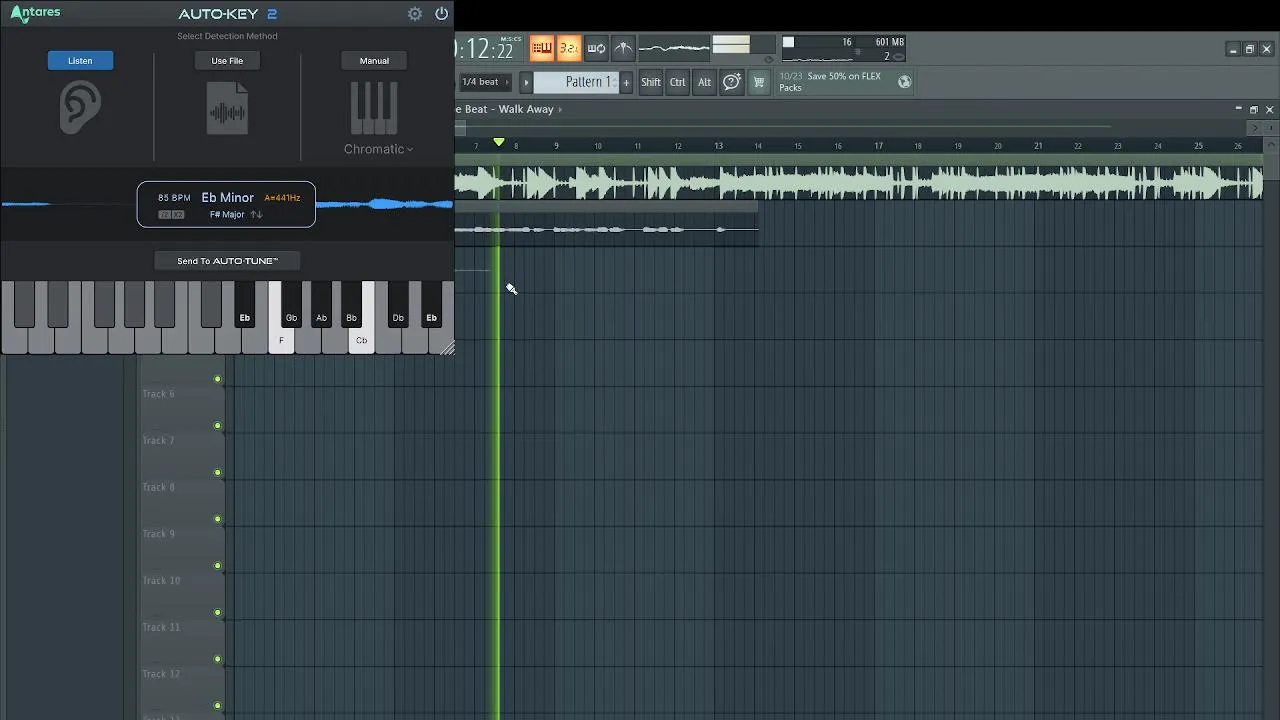This screenshot has height=720, width=1280.
Task: Select the Use File detection method
Action: tap(227, 61)
